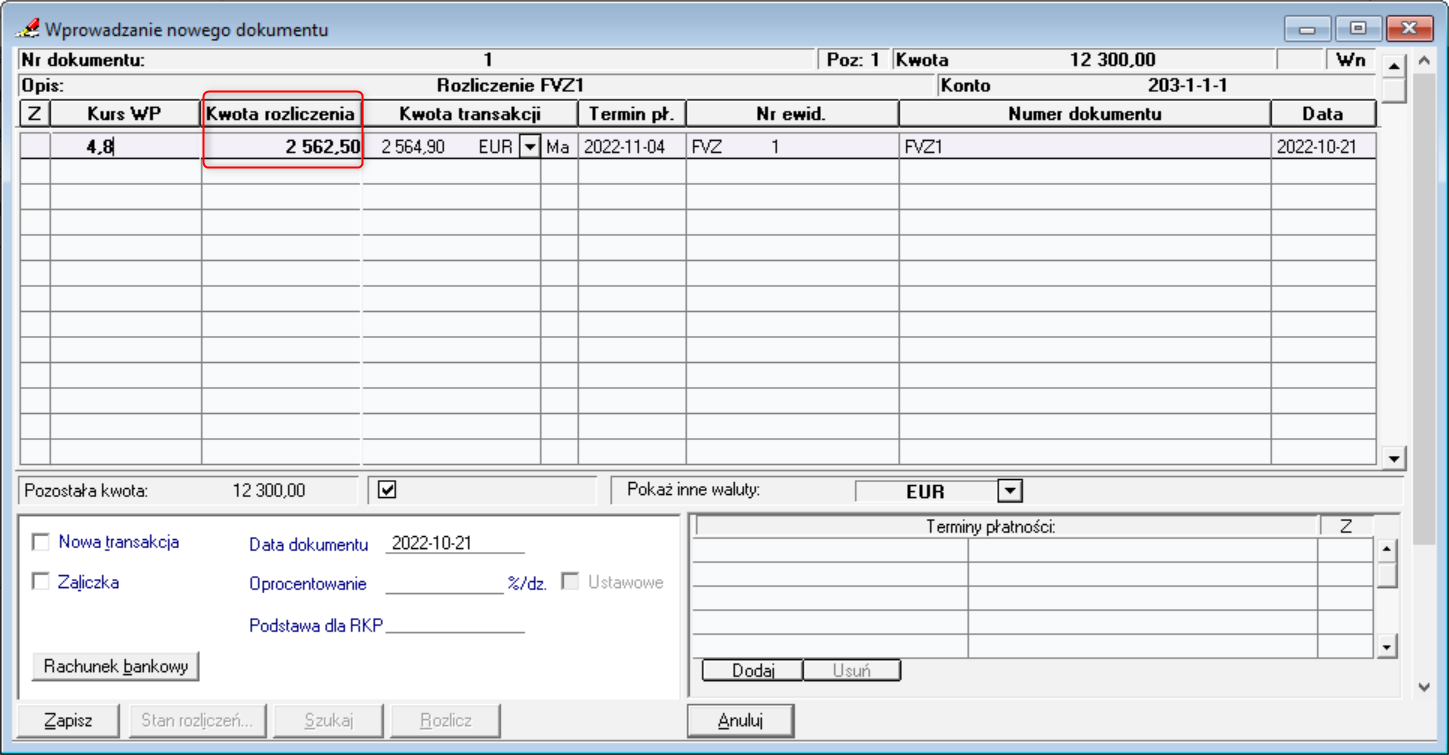
Task: Click the Kwota value 12 300,00 at top
Action: point(1112,60)
